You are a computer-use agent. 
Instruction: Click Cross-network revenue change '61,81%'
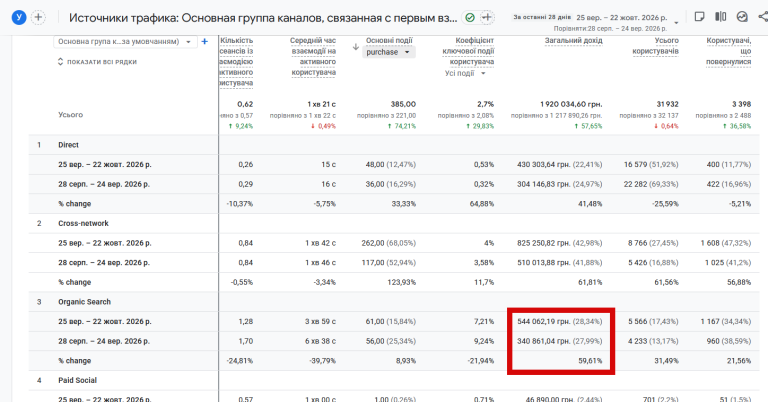pyautogui.click(x=590, y=282)
